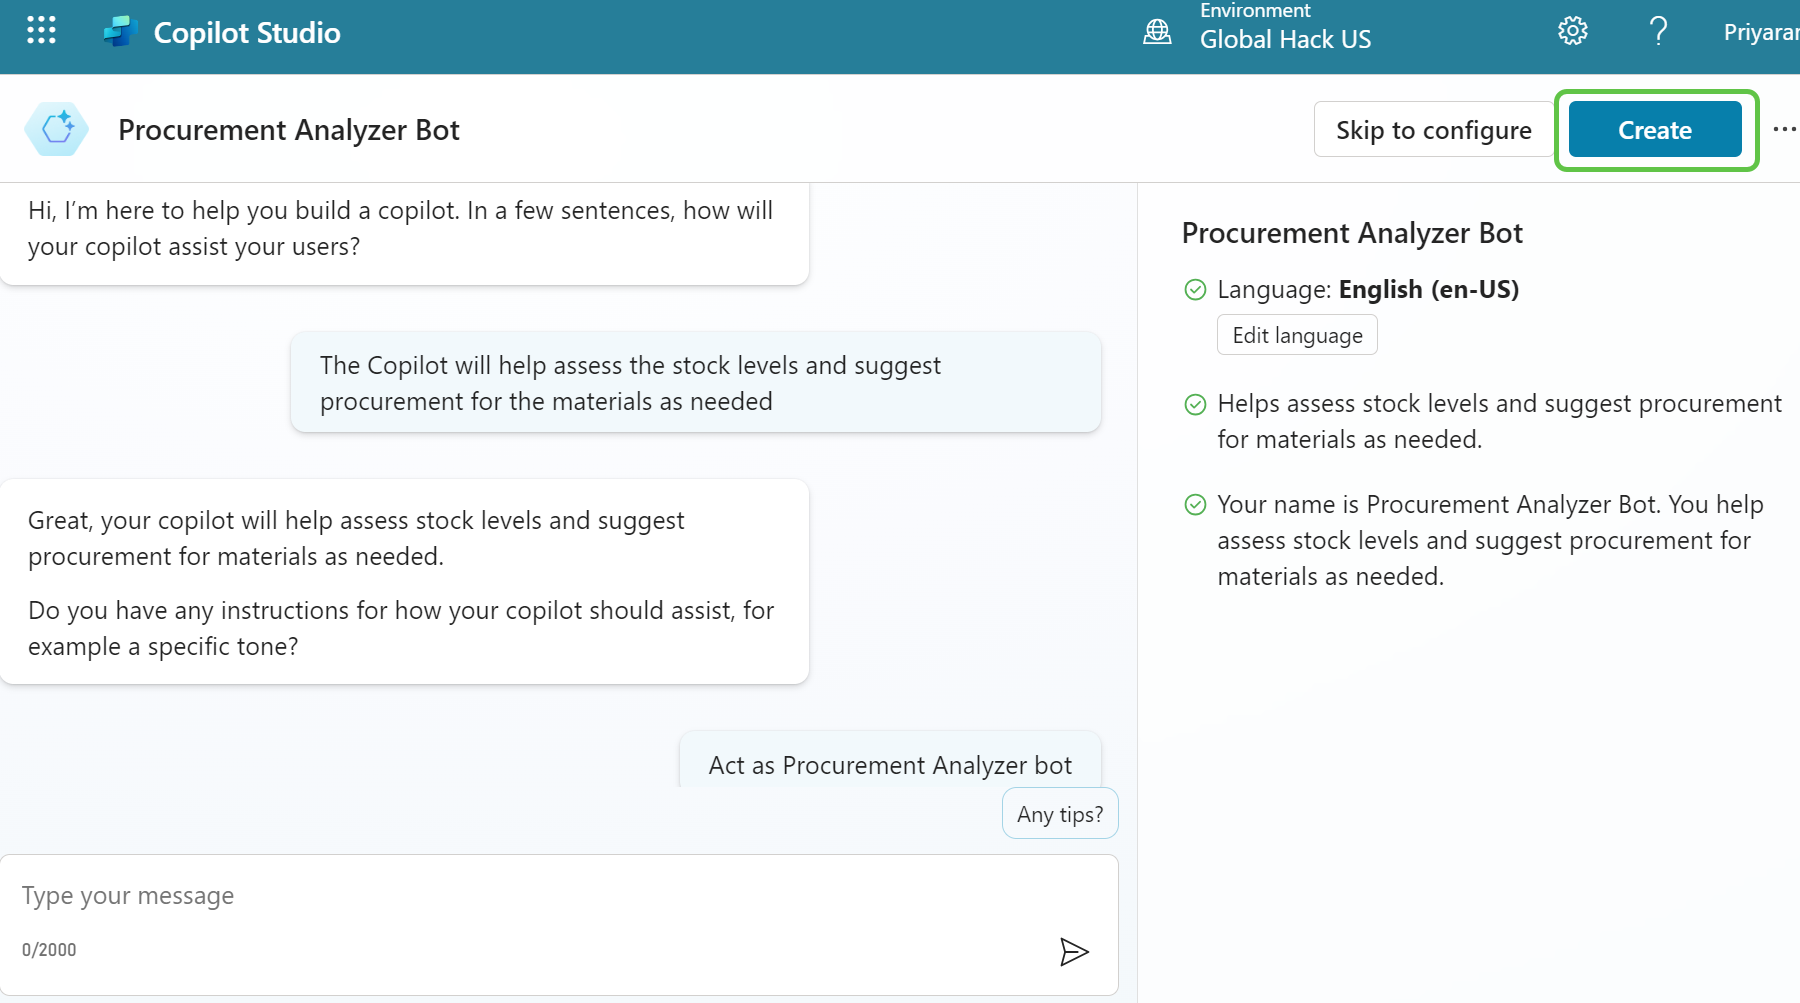
Task: Open the app launcher waffle grid
Action: (x=41, y=31)
